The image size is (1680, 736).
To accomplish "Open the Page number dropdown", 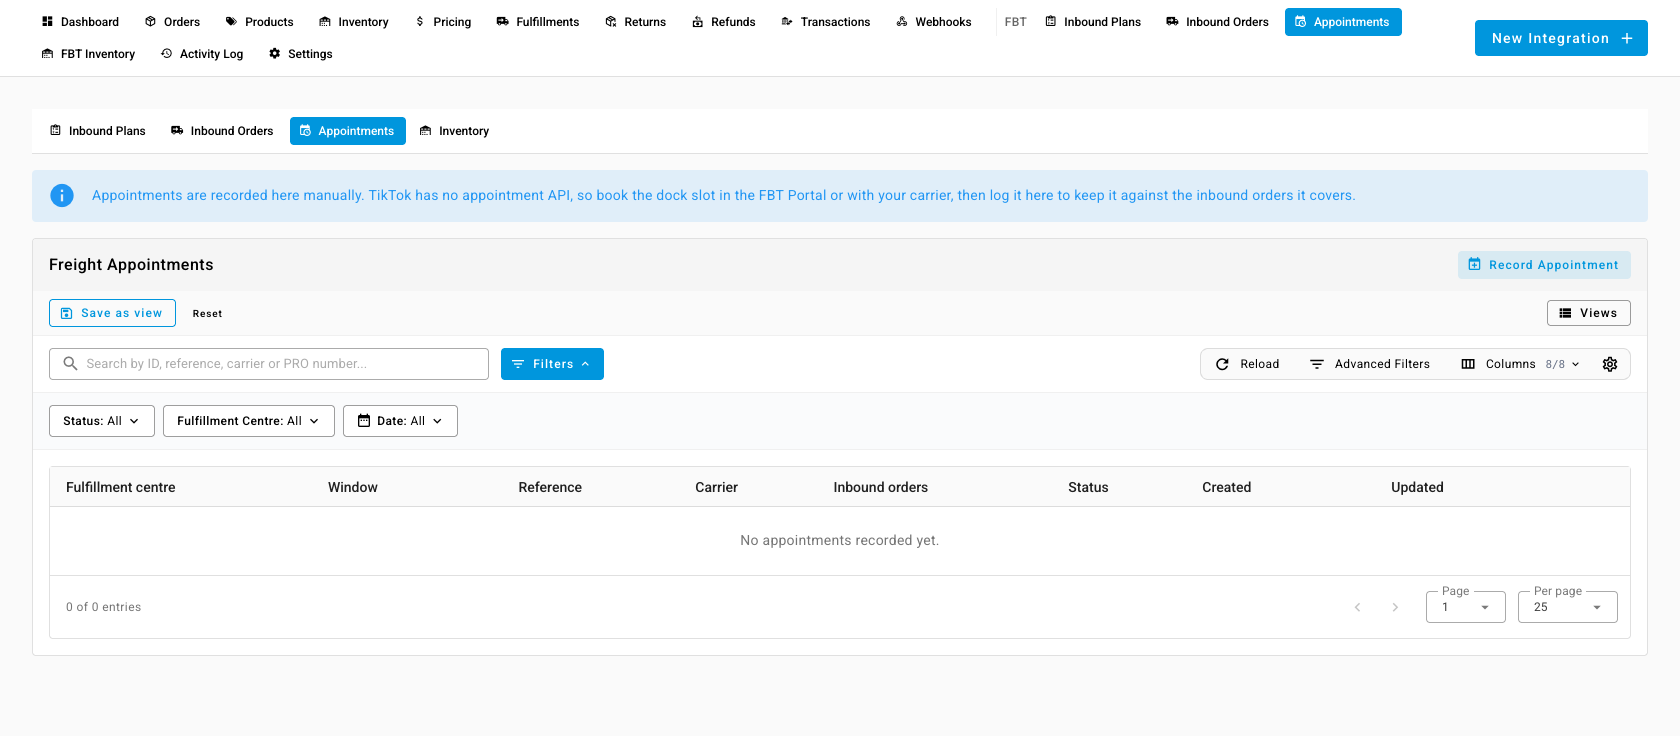I will [1466, 607].
